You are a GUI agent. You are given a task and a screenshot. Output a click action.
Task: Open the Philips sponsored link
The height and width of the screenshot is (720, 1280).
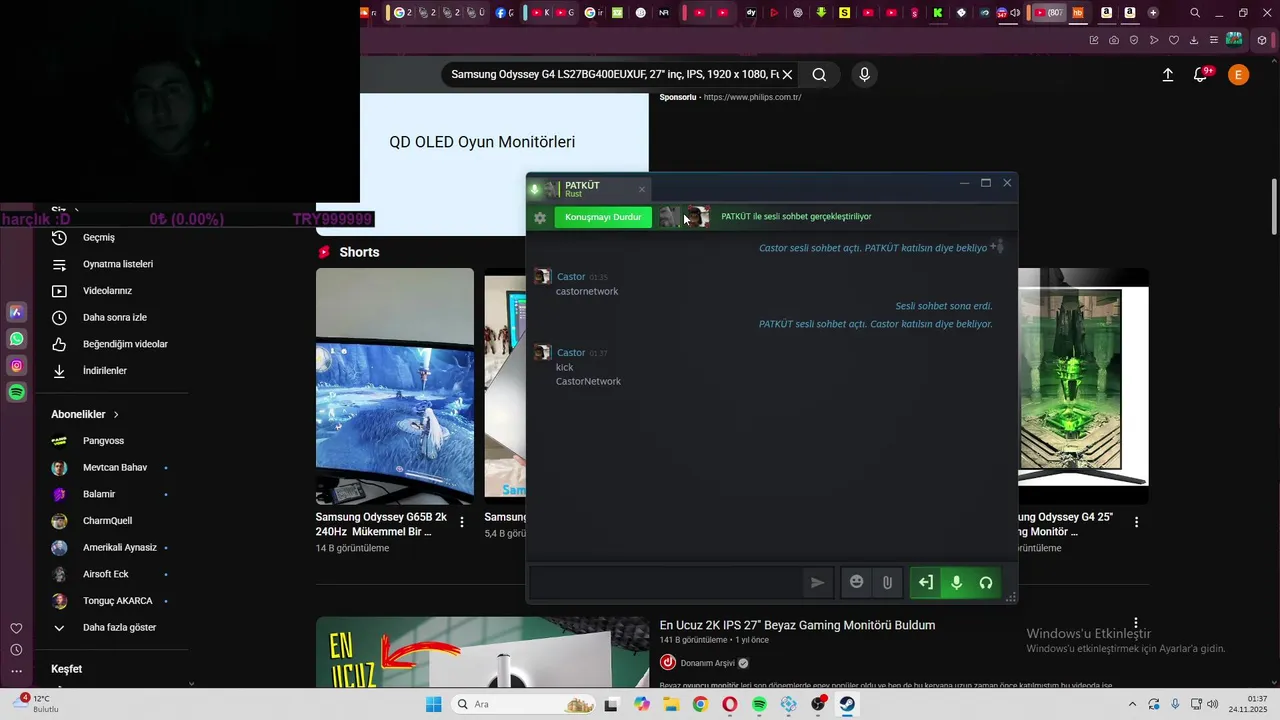(752, 97)
